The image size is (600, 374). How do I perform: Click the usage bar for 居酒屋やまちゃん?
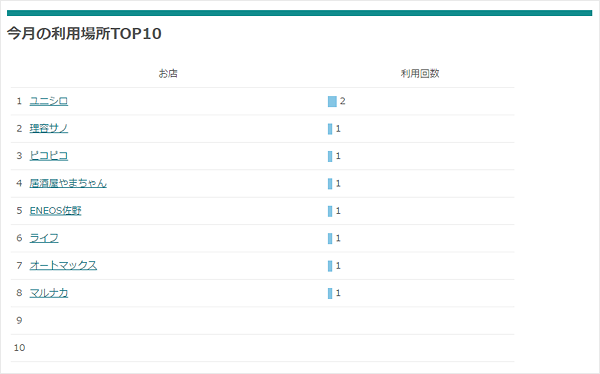(x=330, y=184)
